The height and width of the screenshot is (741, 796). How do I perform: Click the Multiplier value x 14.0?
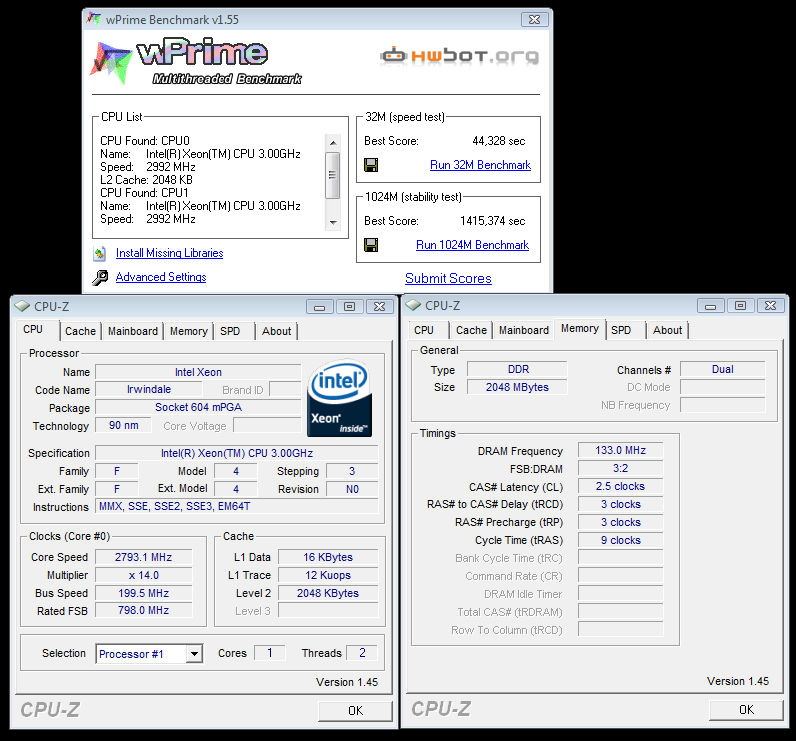144,575
